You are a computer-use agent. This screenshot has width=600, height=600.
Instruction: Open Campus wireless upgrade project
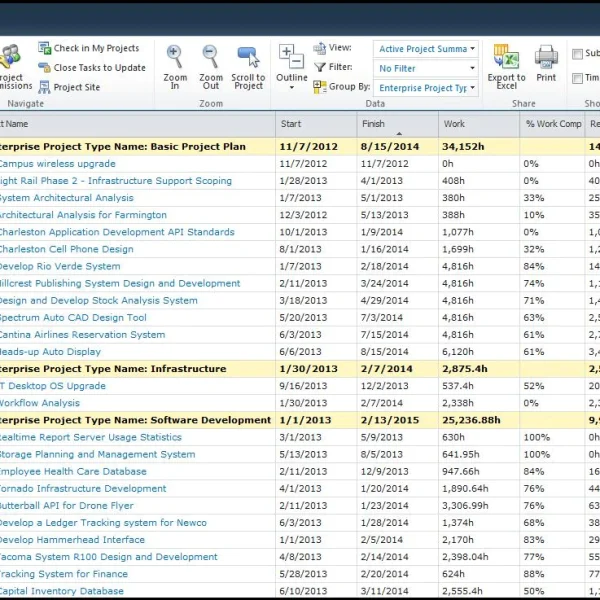pyautogui.click(x=57, y=164)
